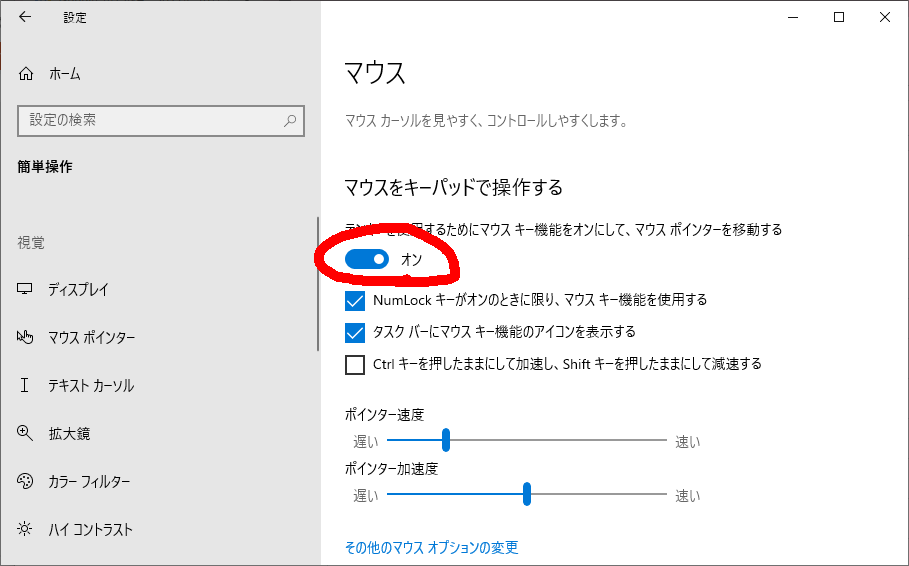Viewport: 909px width, 566px height.
Task: Open ディスプレイ settings page
Action: [x=78, y=290]
